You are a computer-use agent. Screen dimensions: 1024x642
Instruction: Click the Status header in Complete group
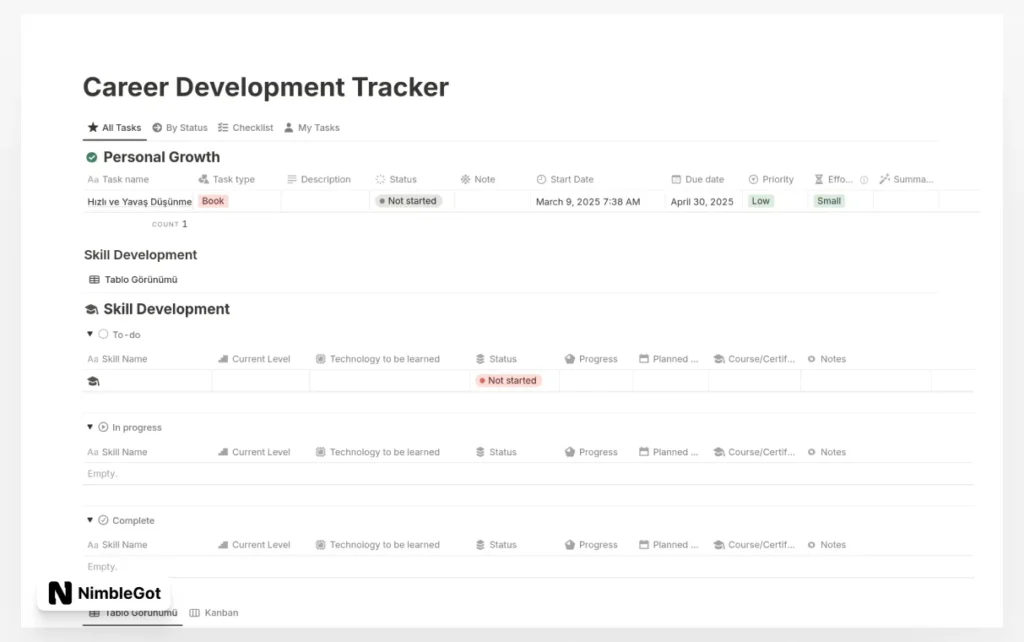click(496, 545)
